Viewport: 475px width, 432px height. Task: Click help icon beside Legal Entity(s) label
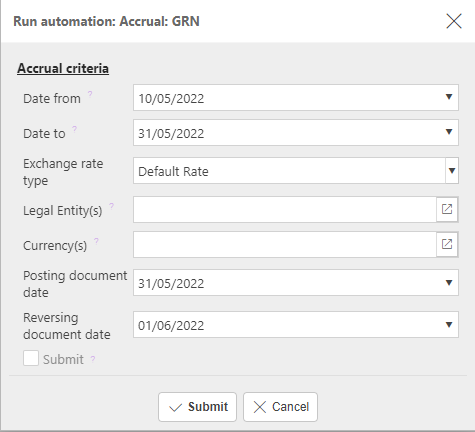tap(111, 206)
